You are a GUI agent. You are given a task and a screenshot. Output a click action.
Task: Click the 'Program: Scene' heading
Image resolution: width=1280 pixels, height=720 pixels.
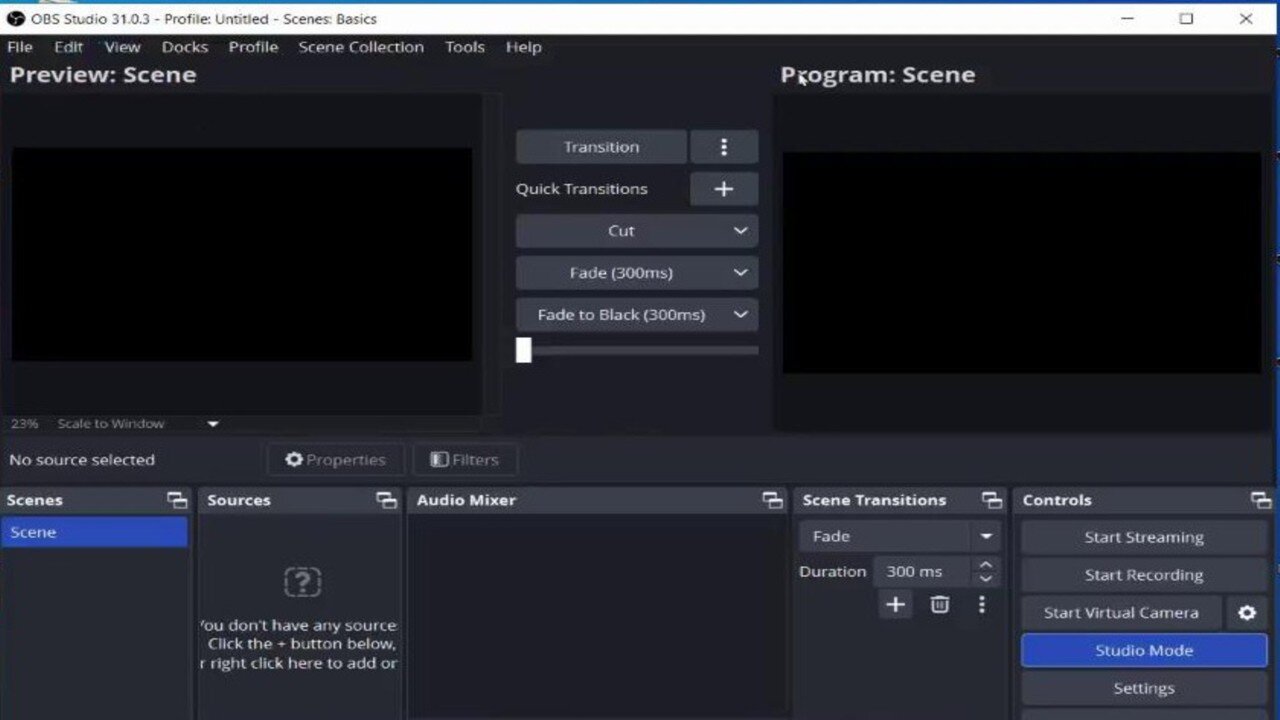pos(878,75)
